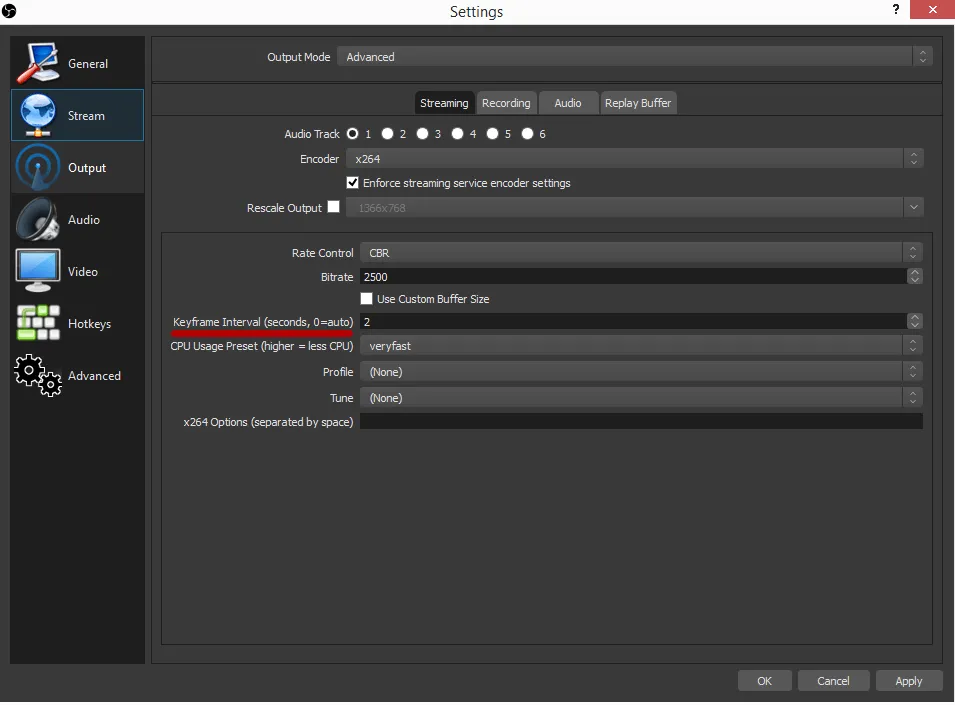Screen dimensions: 955x705
Task: Select audio track 6 radio button
Action: (527, 134)
